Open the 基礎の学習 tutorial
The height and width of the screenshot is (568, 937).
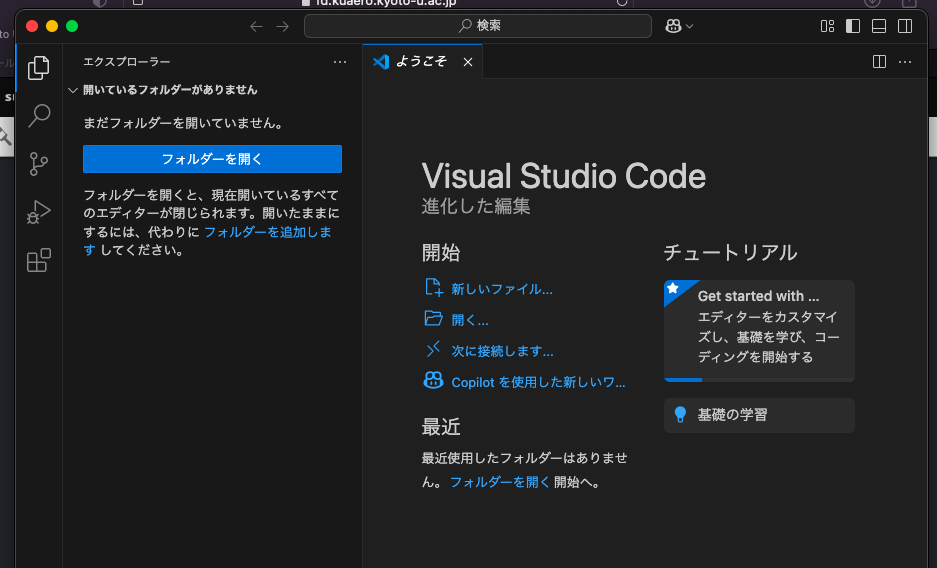[759, 415]
